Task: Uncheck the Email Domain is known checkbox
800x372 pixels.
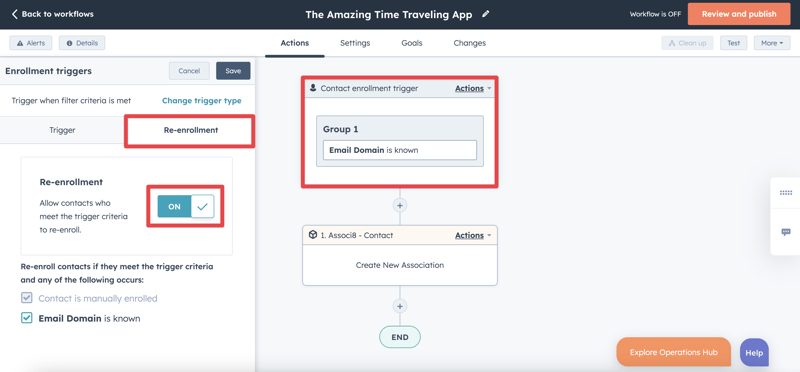Action: pos(27,318)
